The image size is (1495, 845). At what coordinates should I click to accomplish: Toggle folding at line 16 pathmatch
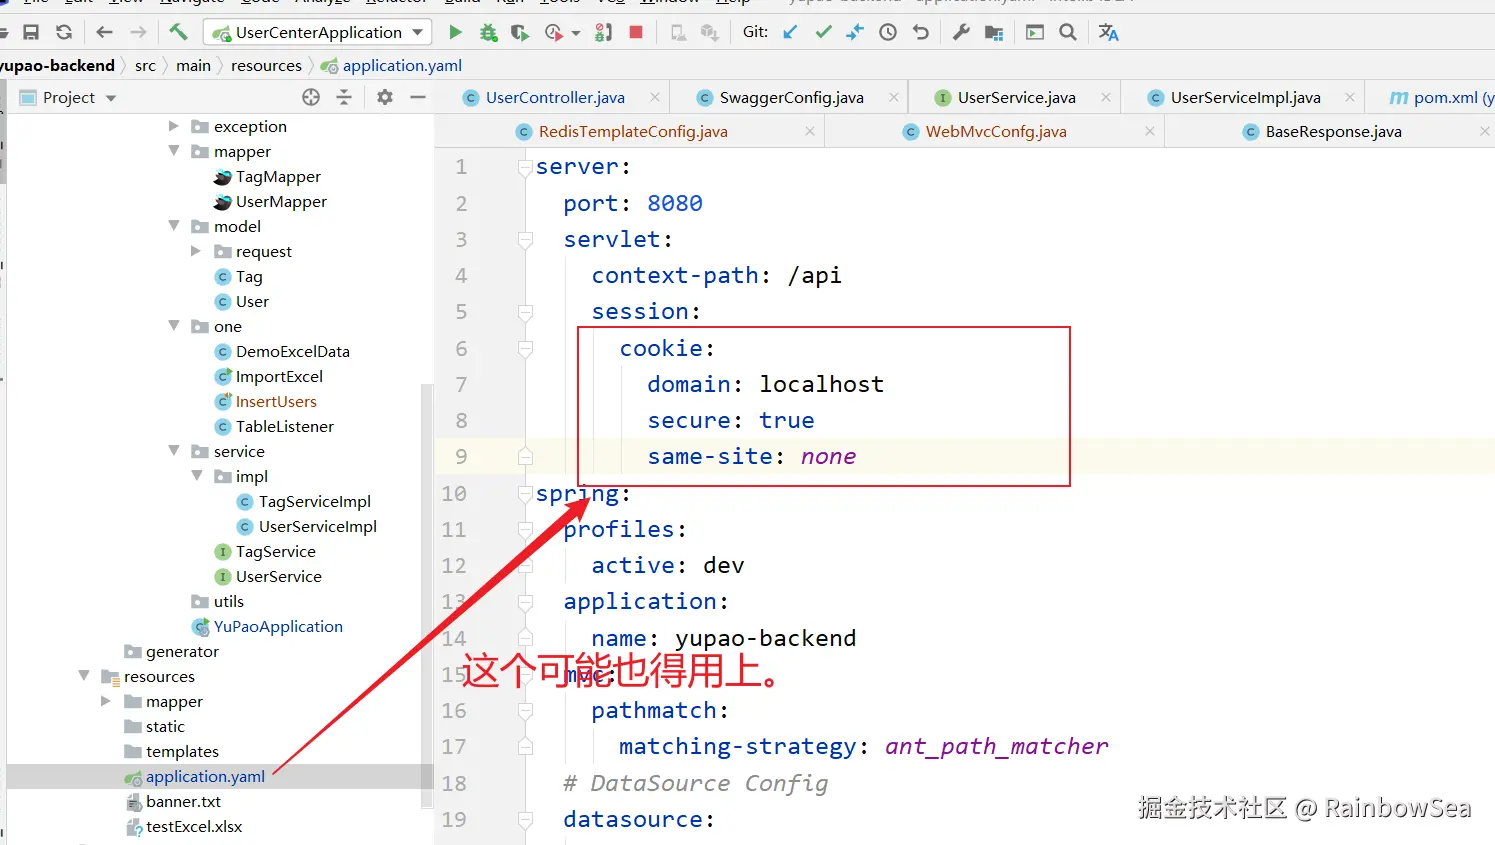point(525,711)
